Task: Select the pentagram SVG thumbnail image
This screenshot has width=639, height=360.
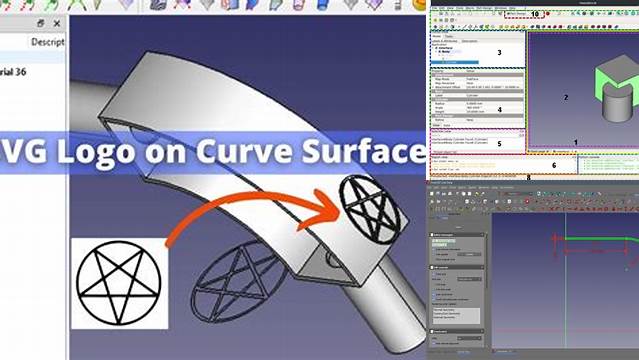Action: [x=119, y=284]
